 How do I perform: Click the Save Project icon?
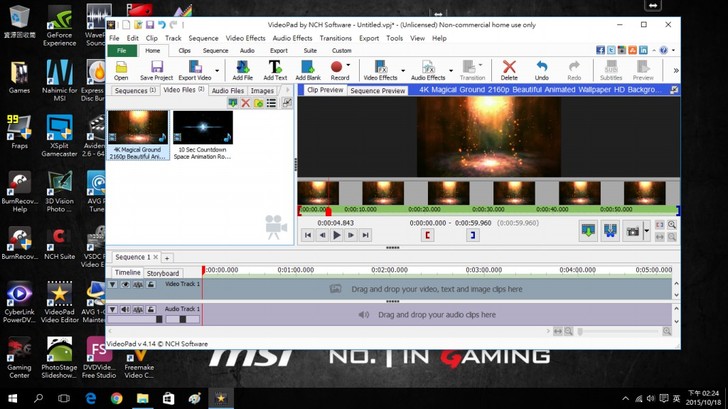pos(156,68)
